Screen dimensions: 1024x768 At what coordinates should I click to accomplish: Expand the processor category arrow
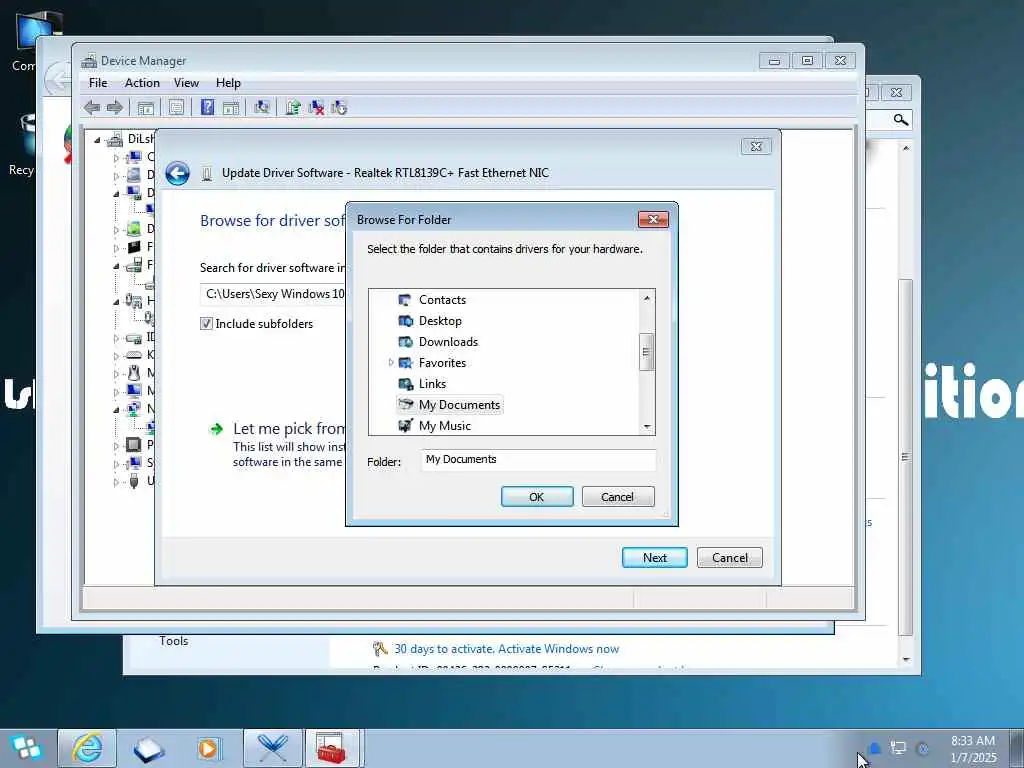[x=116, y=446]
